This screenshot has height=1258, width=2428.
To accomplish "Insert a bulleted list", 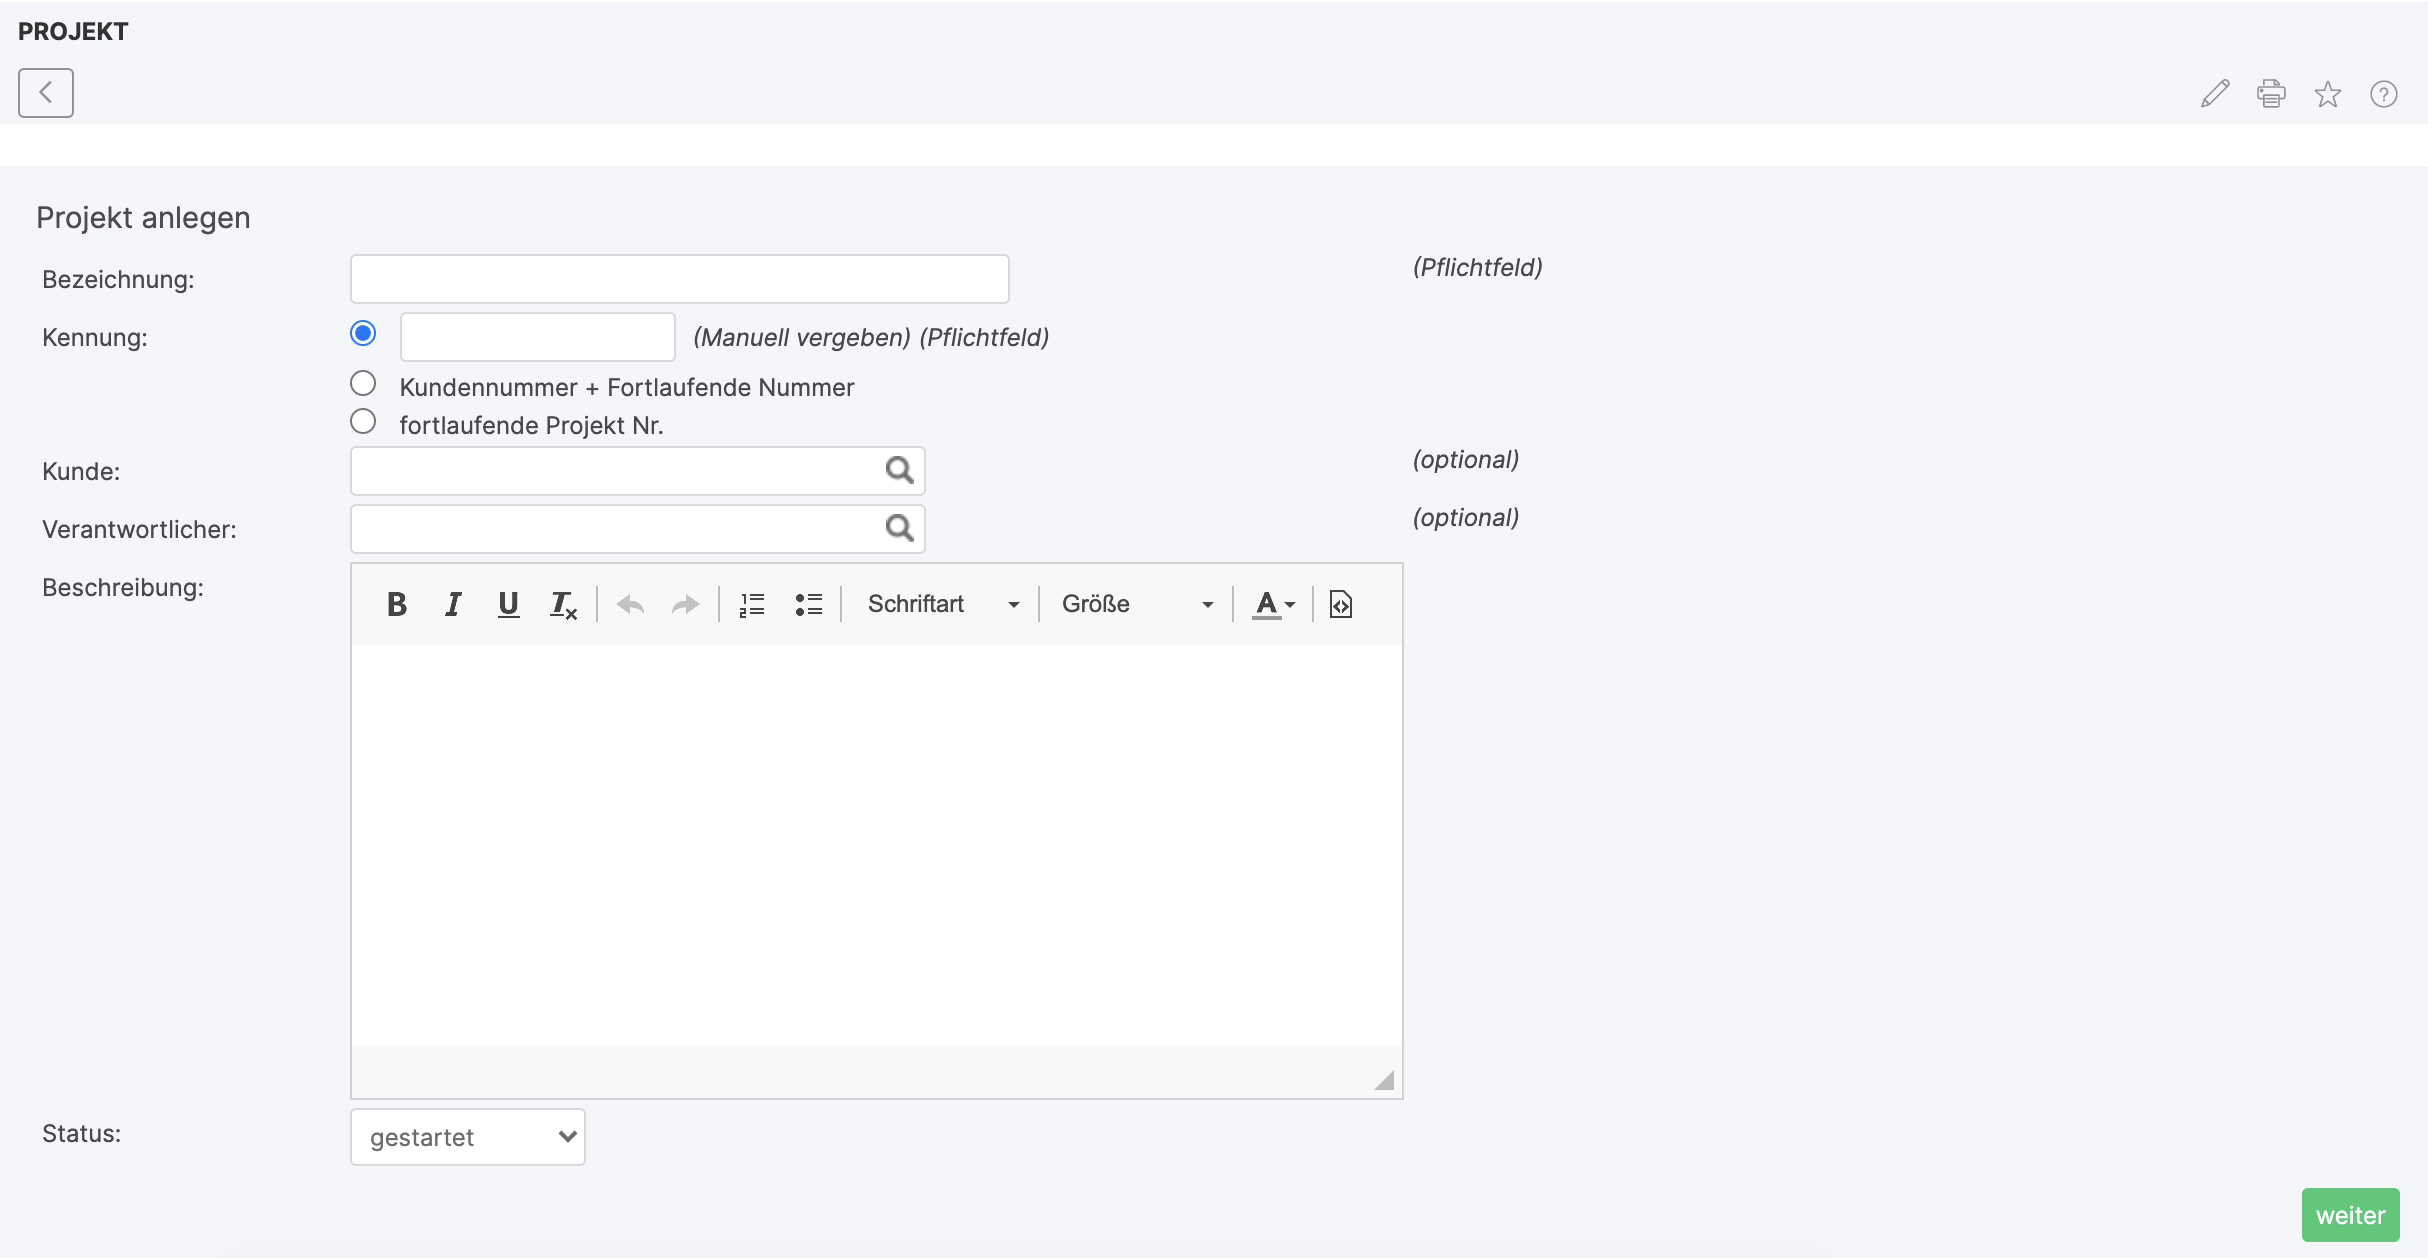I will coord(808,604).
